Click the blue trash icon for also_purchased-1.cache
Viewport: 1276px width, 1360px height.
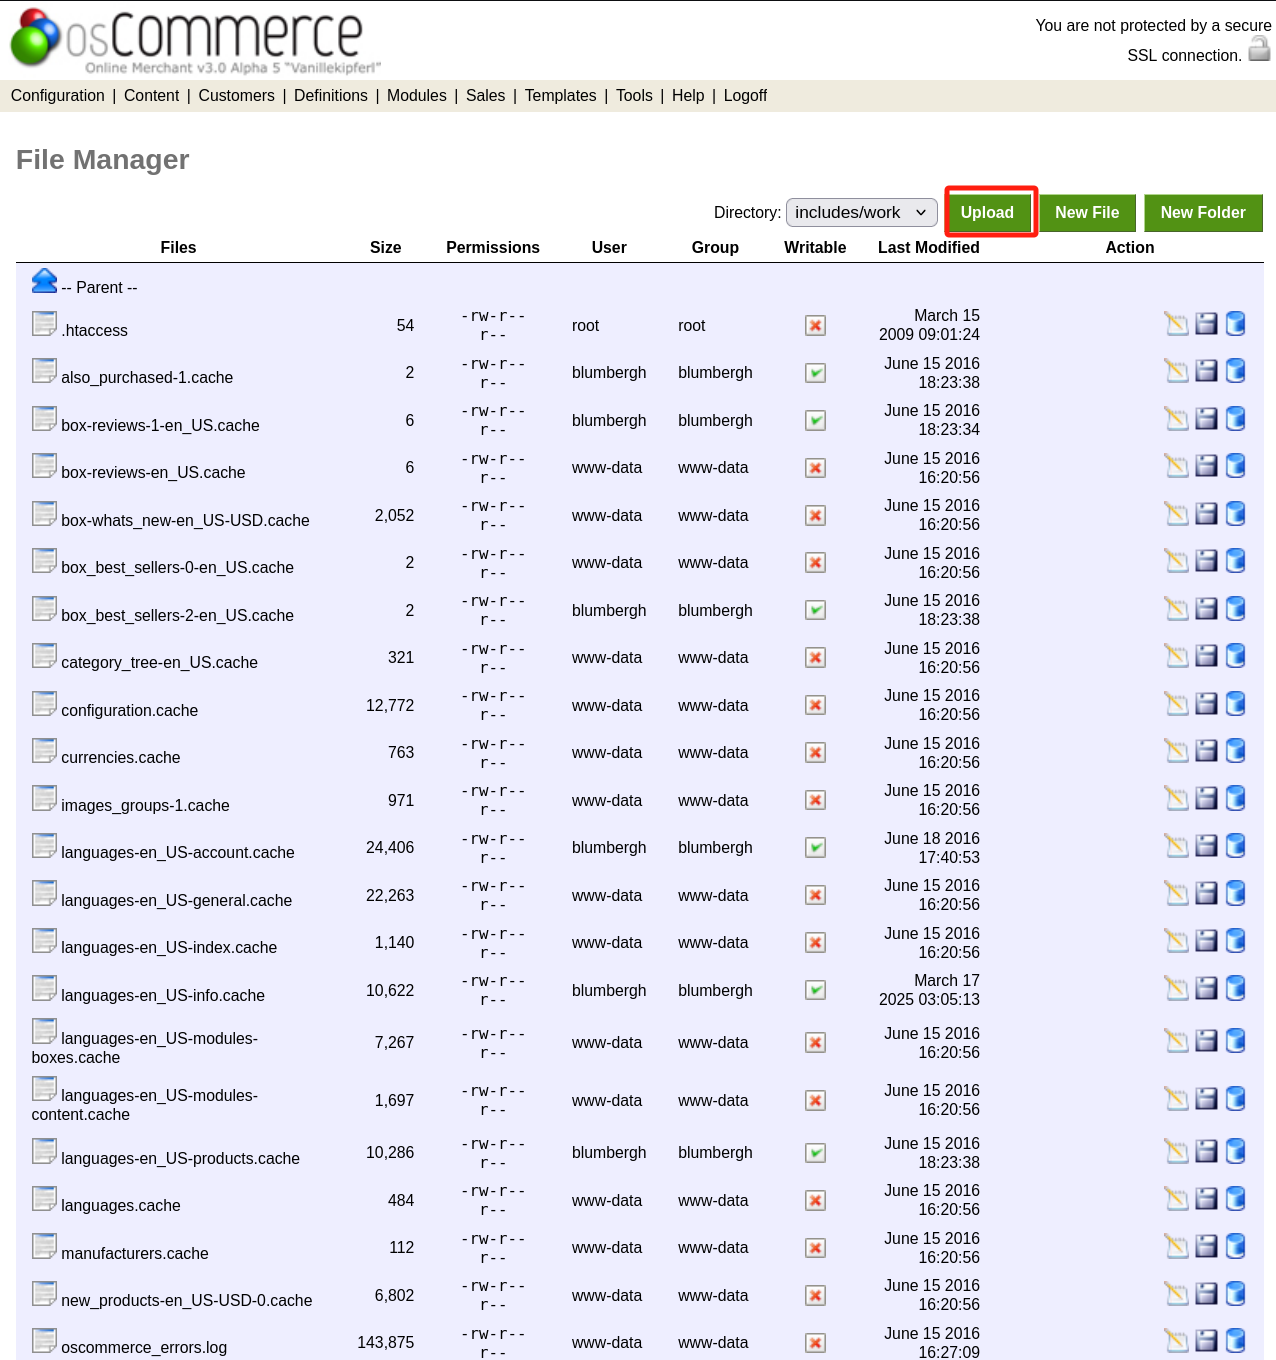click(x=1236, y=371)
